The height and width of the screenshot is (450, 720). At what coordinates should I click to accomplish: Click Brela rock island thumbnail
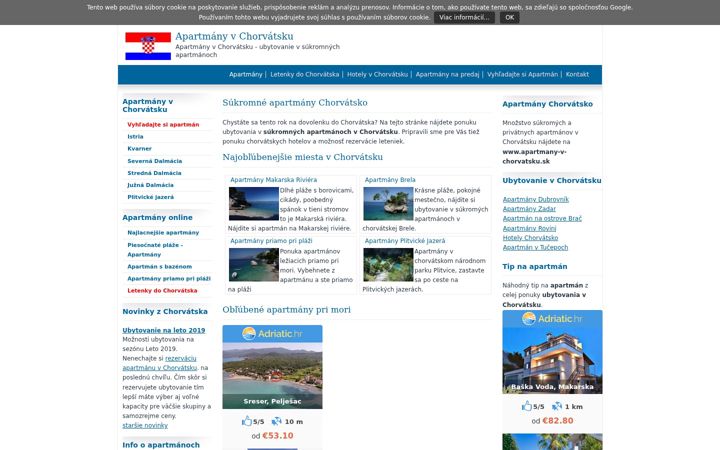coord(388,204)
